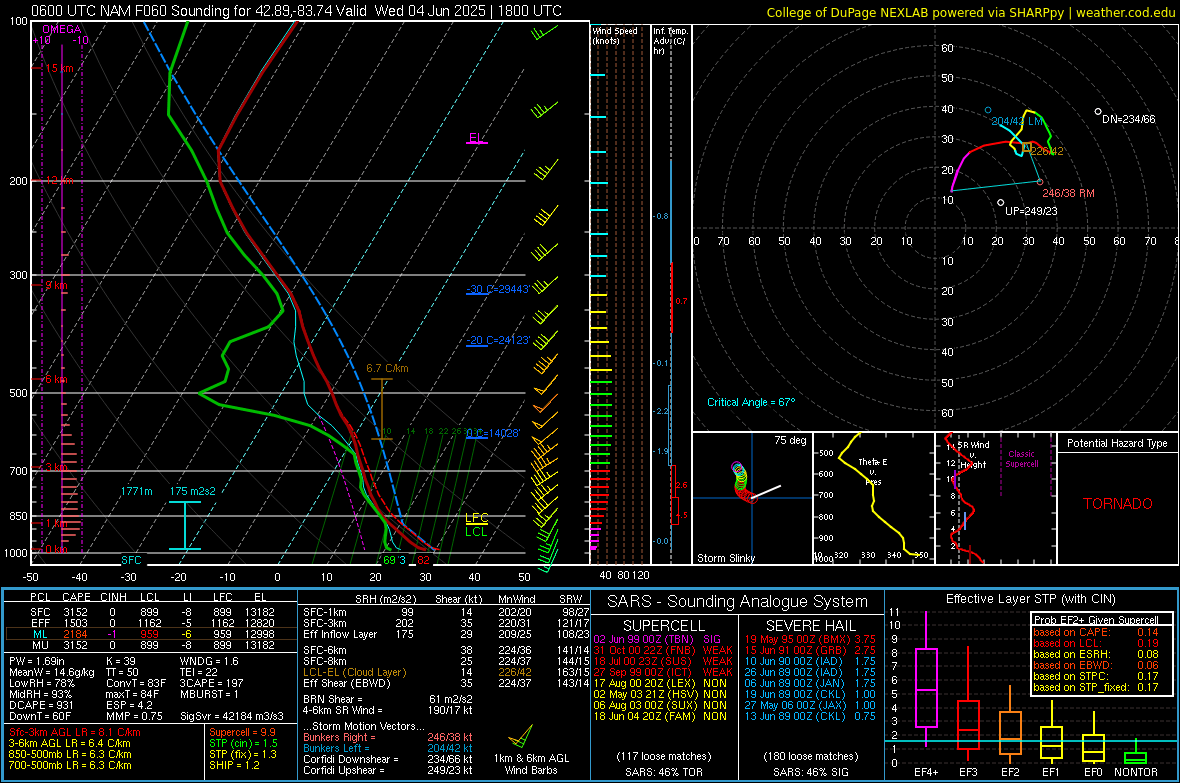This screenshot has height=783, width=1180.
Task: Select the magenta EL marker on the skew-T
Action: point(476,139)
